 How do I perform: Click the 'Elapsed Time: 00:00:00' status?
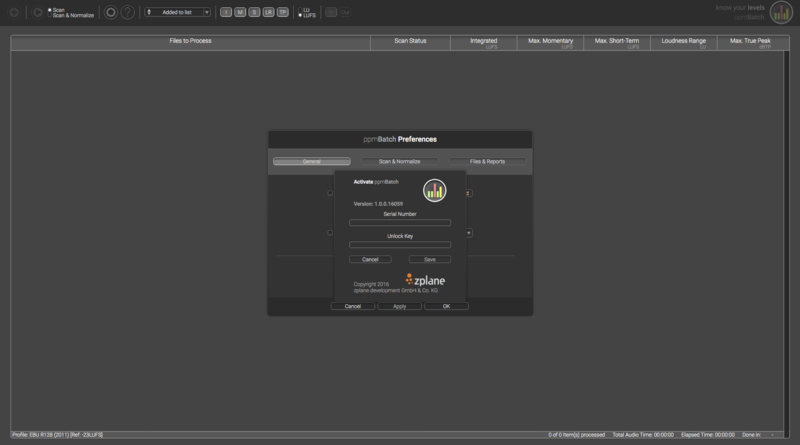(708, 435)
